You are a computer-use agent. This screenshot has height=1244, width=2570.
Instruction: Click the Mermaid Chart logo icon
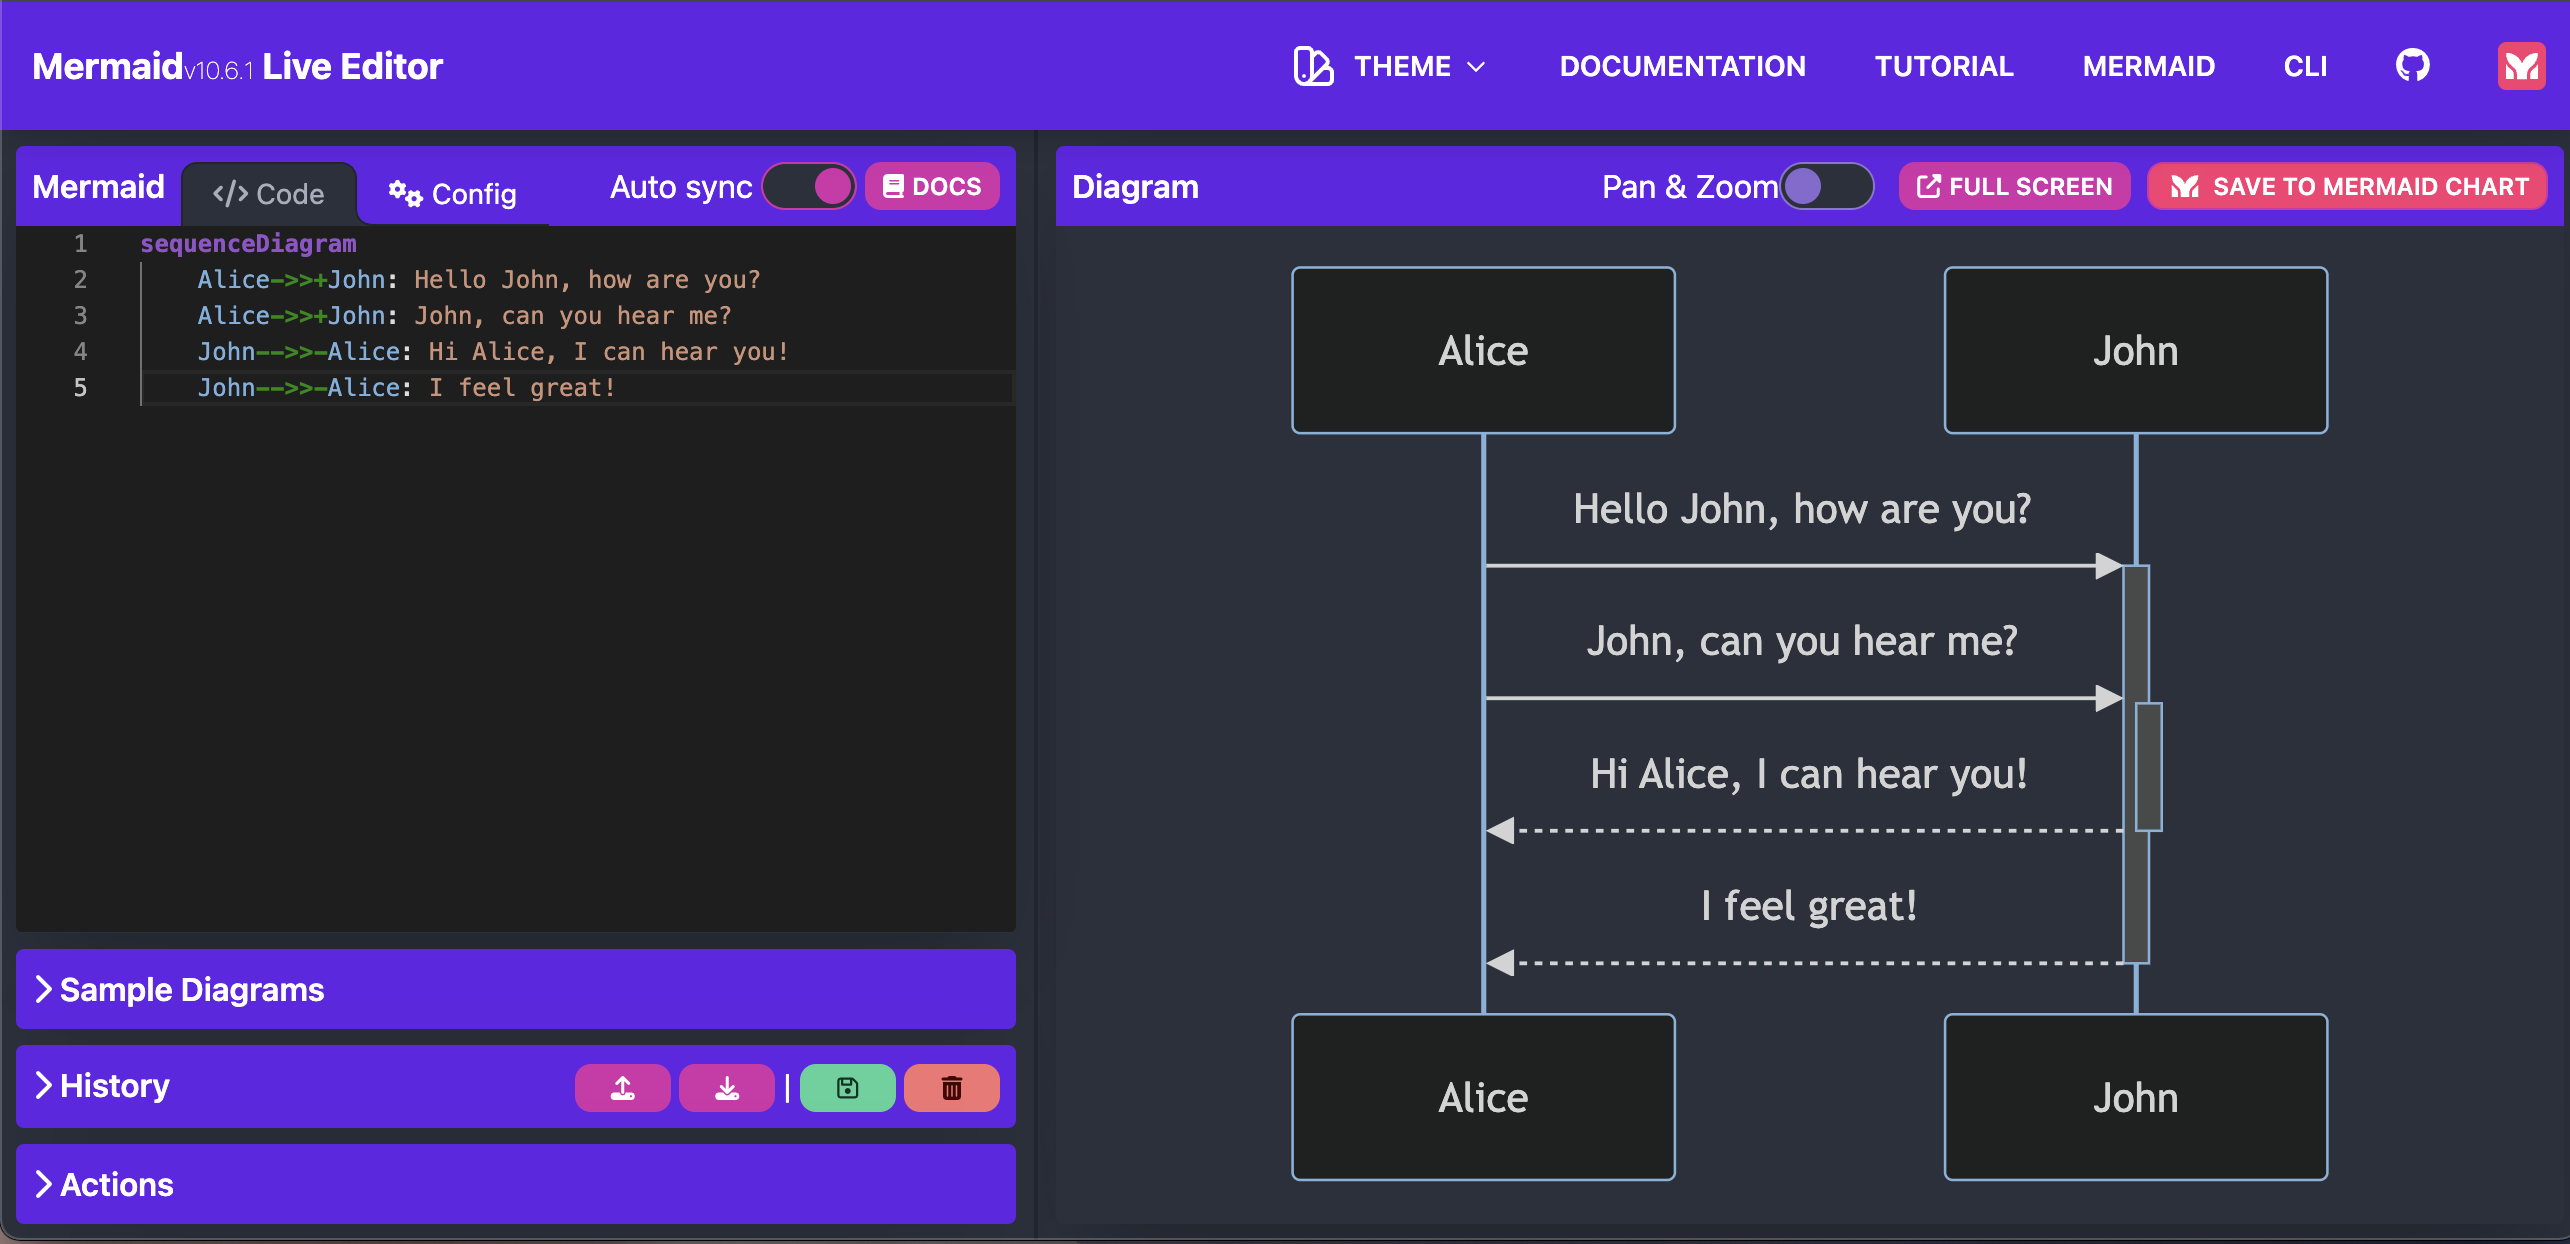[x=2520, y=66]
